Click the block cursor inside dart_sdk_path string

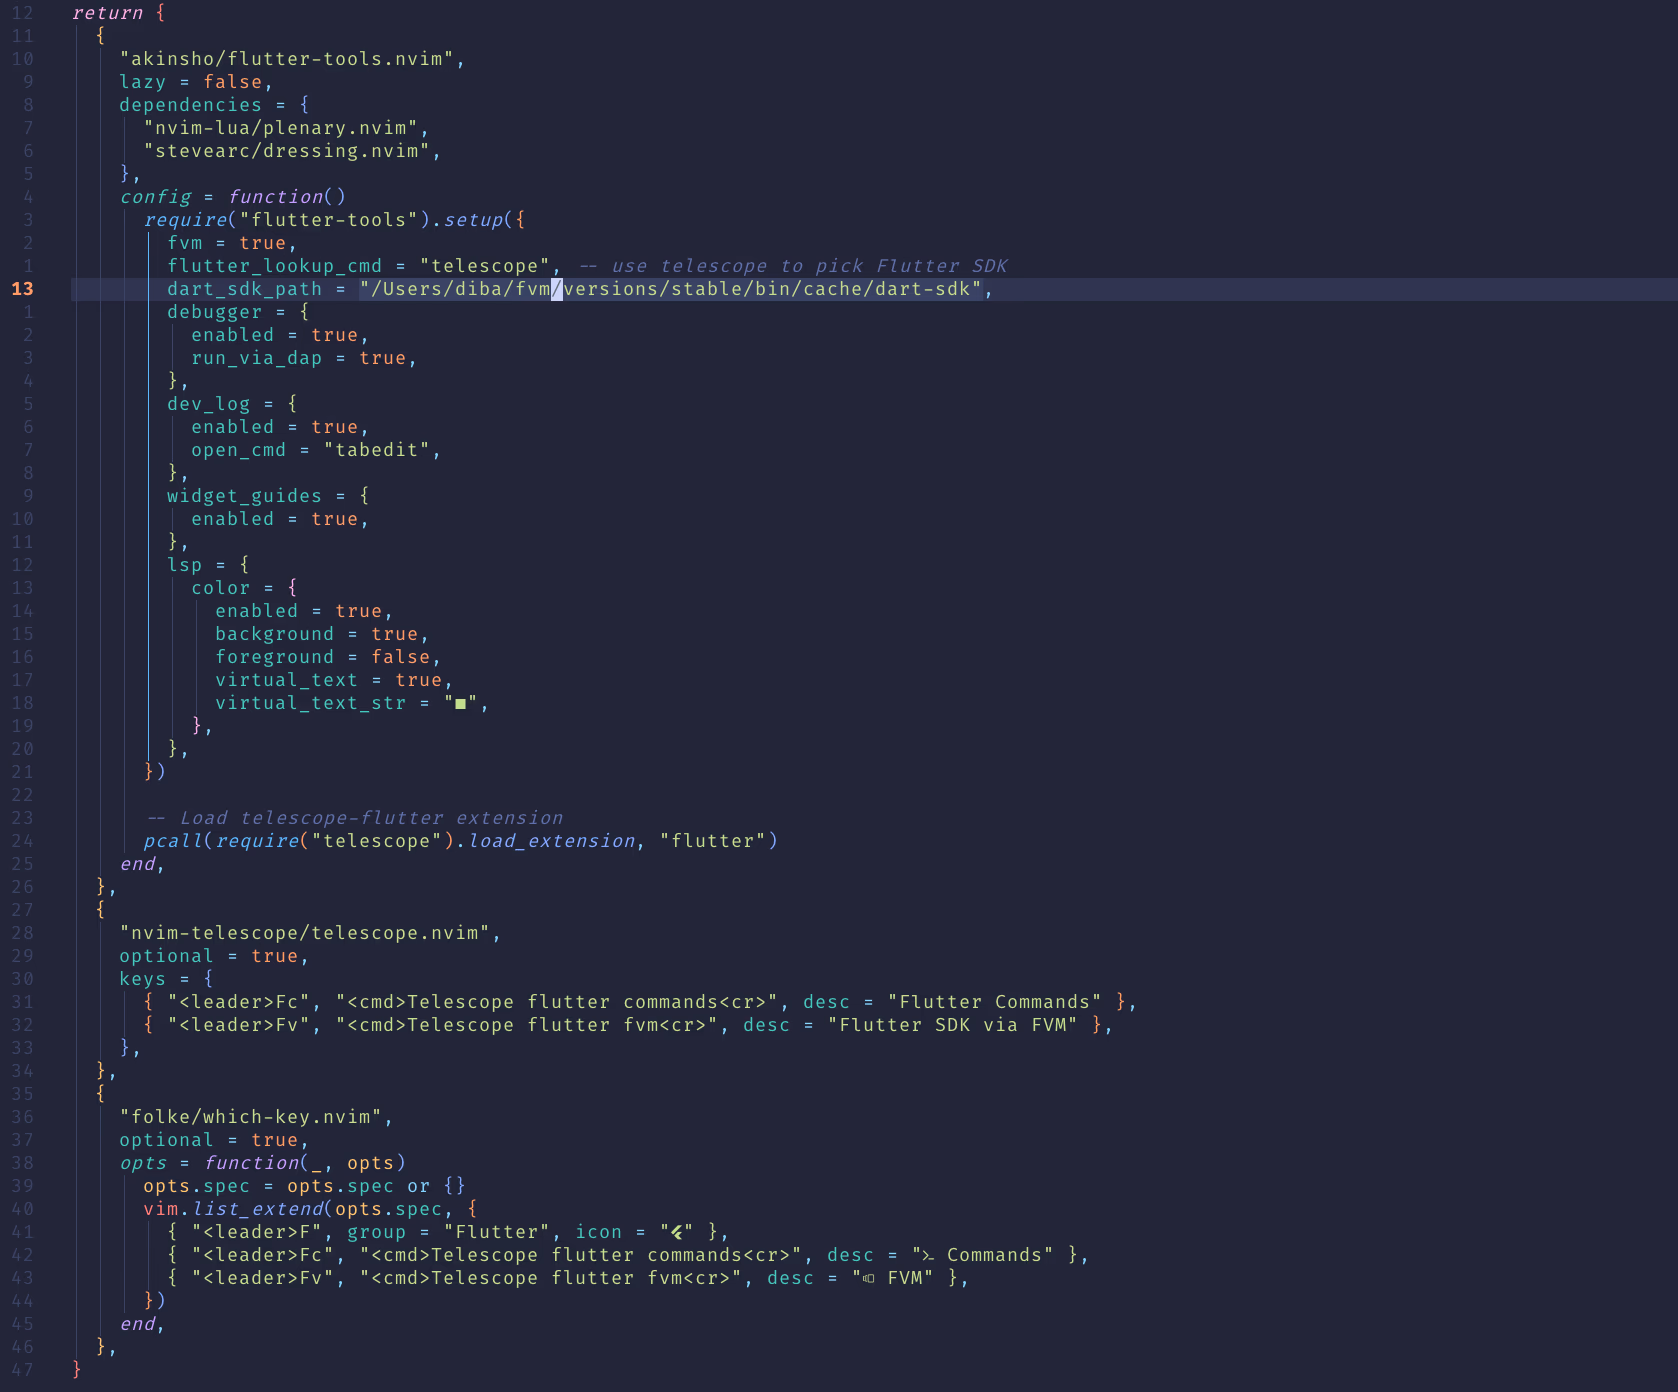pos(556,288)
